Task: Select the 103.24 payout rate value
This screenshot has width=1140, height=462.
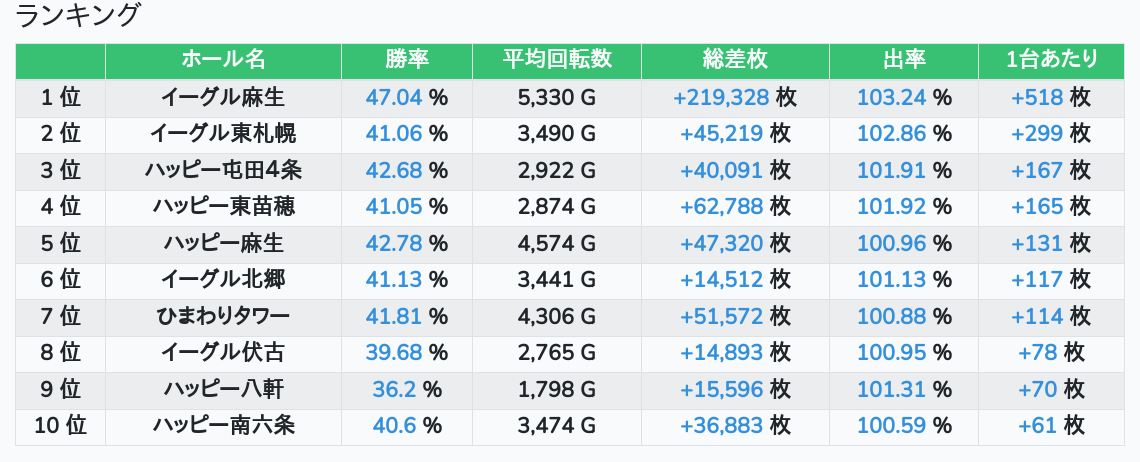Action: pos(892,97)
